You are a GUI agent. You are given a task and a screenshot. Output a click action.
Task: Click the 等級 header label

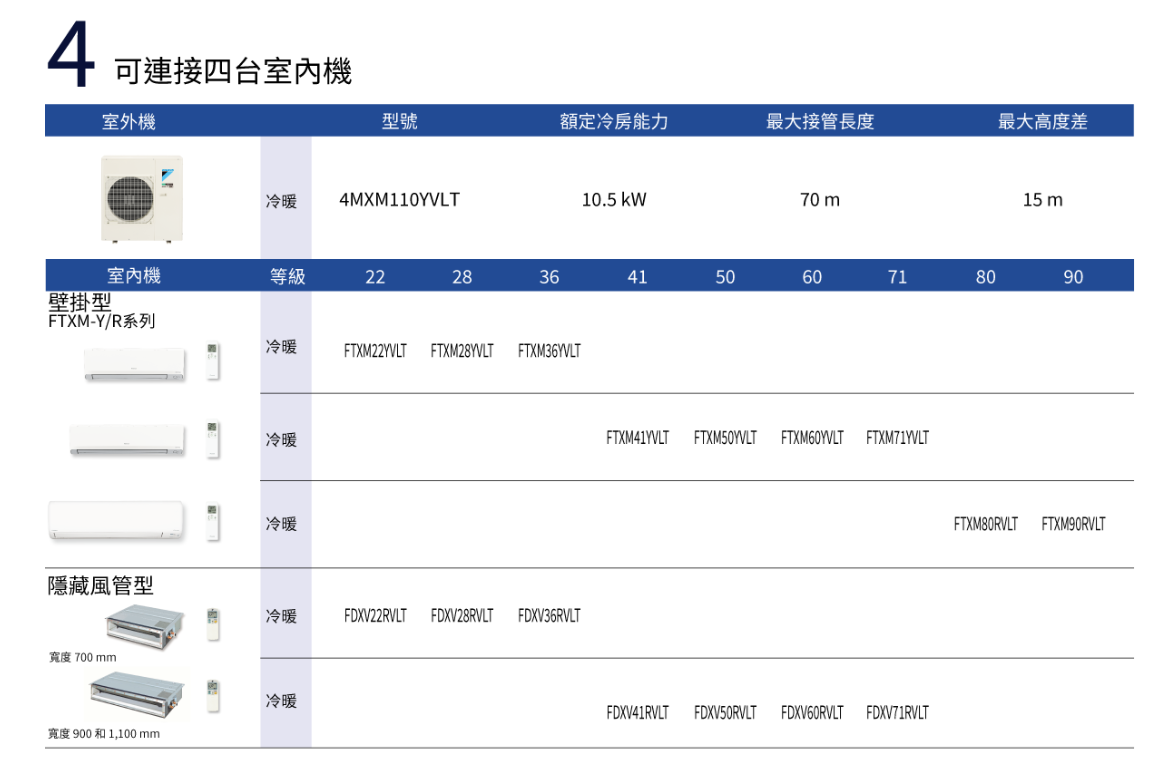(287, 277)
